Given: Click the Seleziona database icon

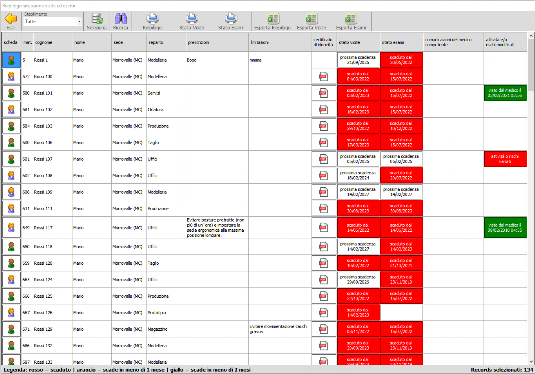Looking at the screenshot, I should click(97, 19).
